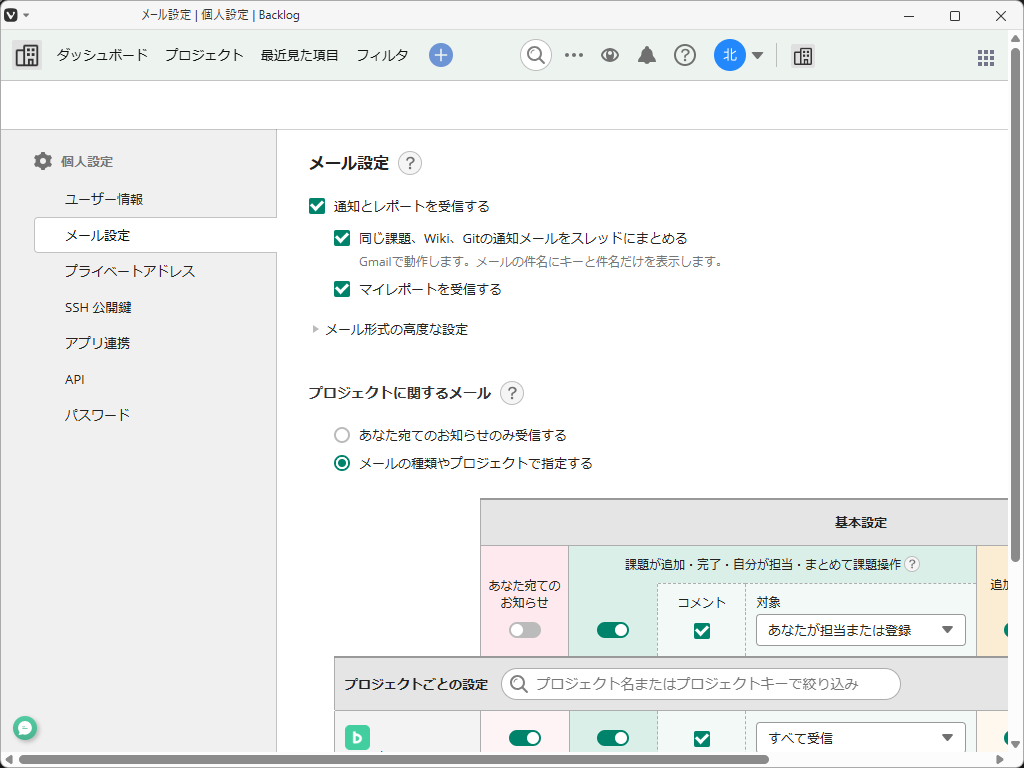The height and width of the screenshot is (768, 1024).
Task: Click the vertical scrollbar thumb
Action: [1016, 304]
